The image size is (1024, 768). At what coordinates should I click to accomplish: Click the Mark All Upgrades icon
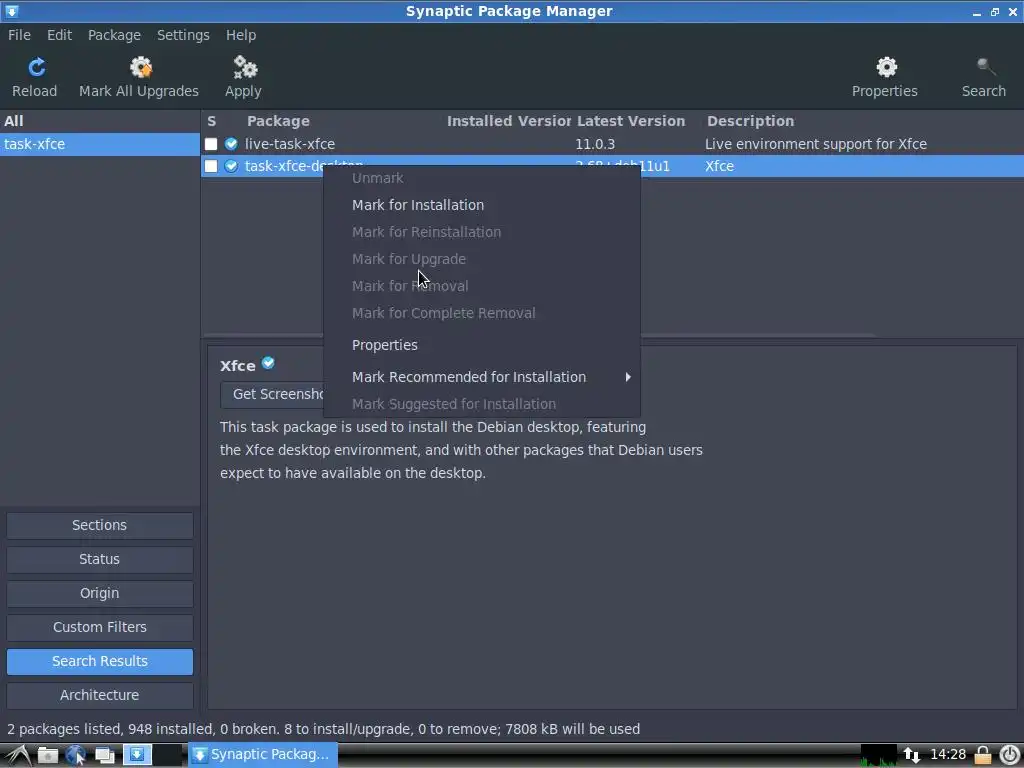click(x=140, y=67)
